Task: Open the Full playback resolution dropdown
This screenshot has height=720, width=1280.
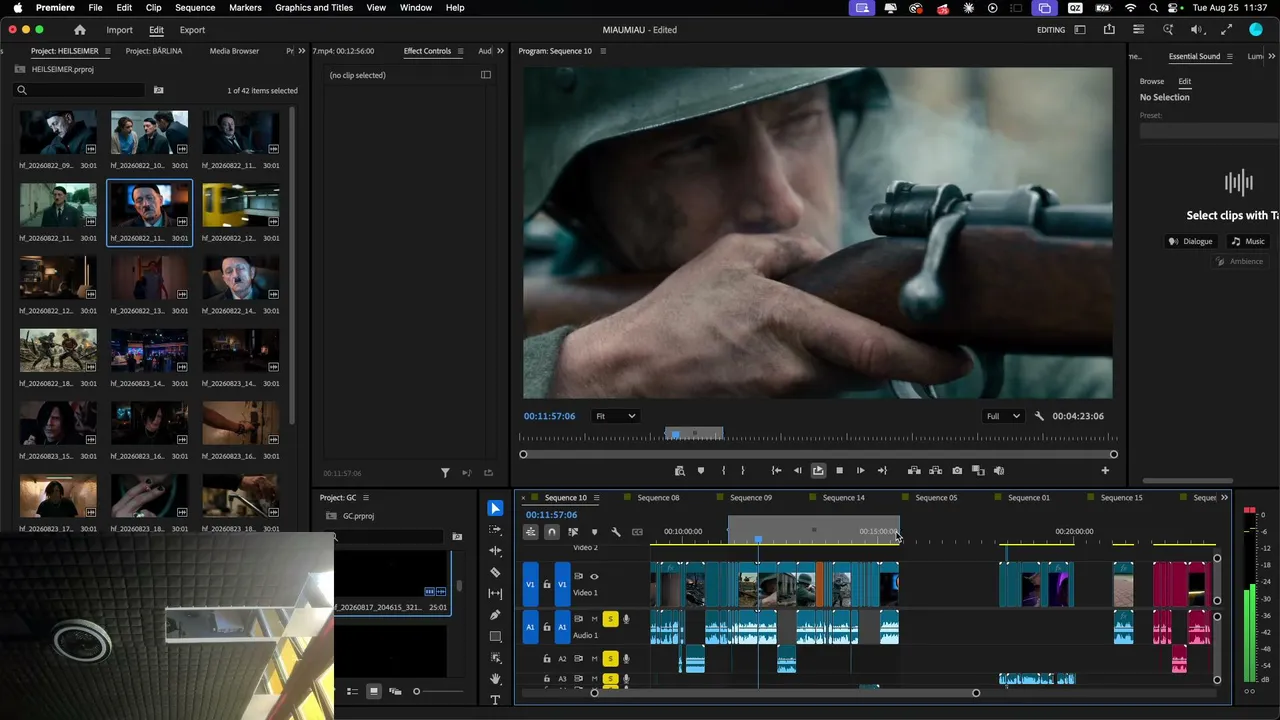Action: click(1003, 416)
